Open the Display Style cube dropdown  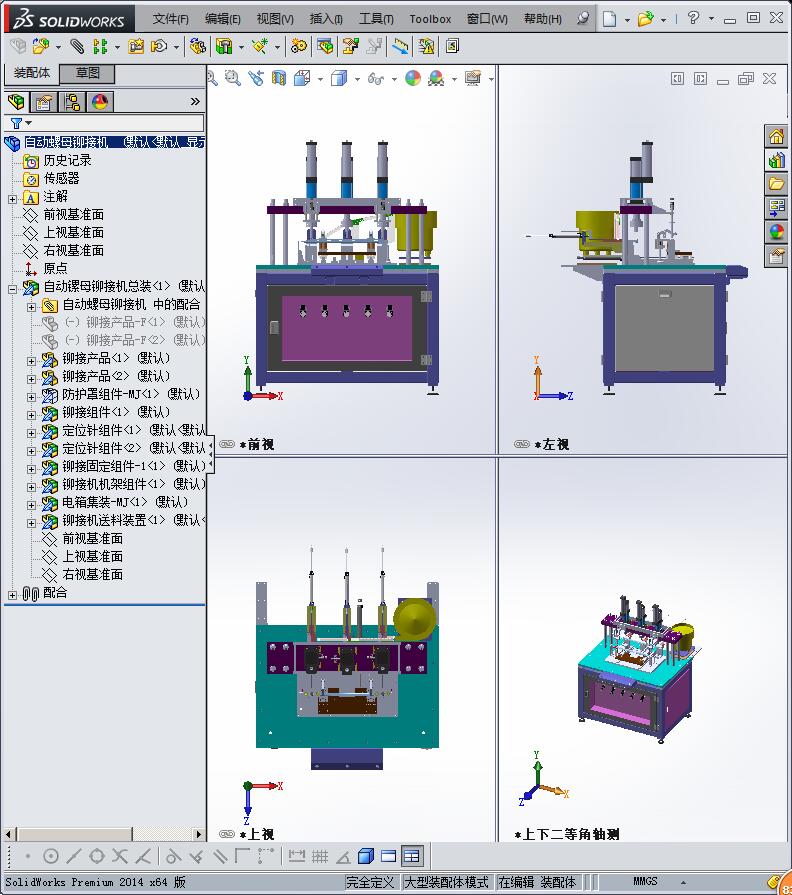tap(357, 79)
